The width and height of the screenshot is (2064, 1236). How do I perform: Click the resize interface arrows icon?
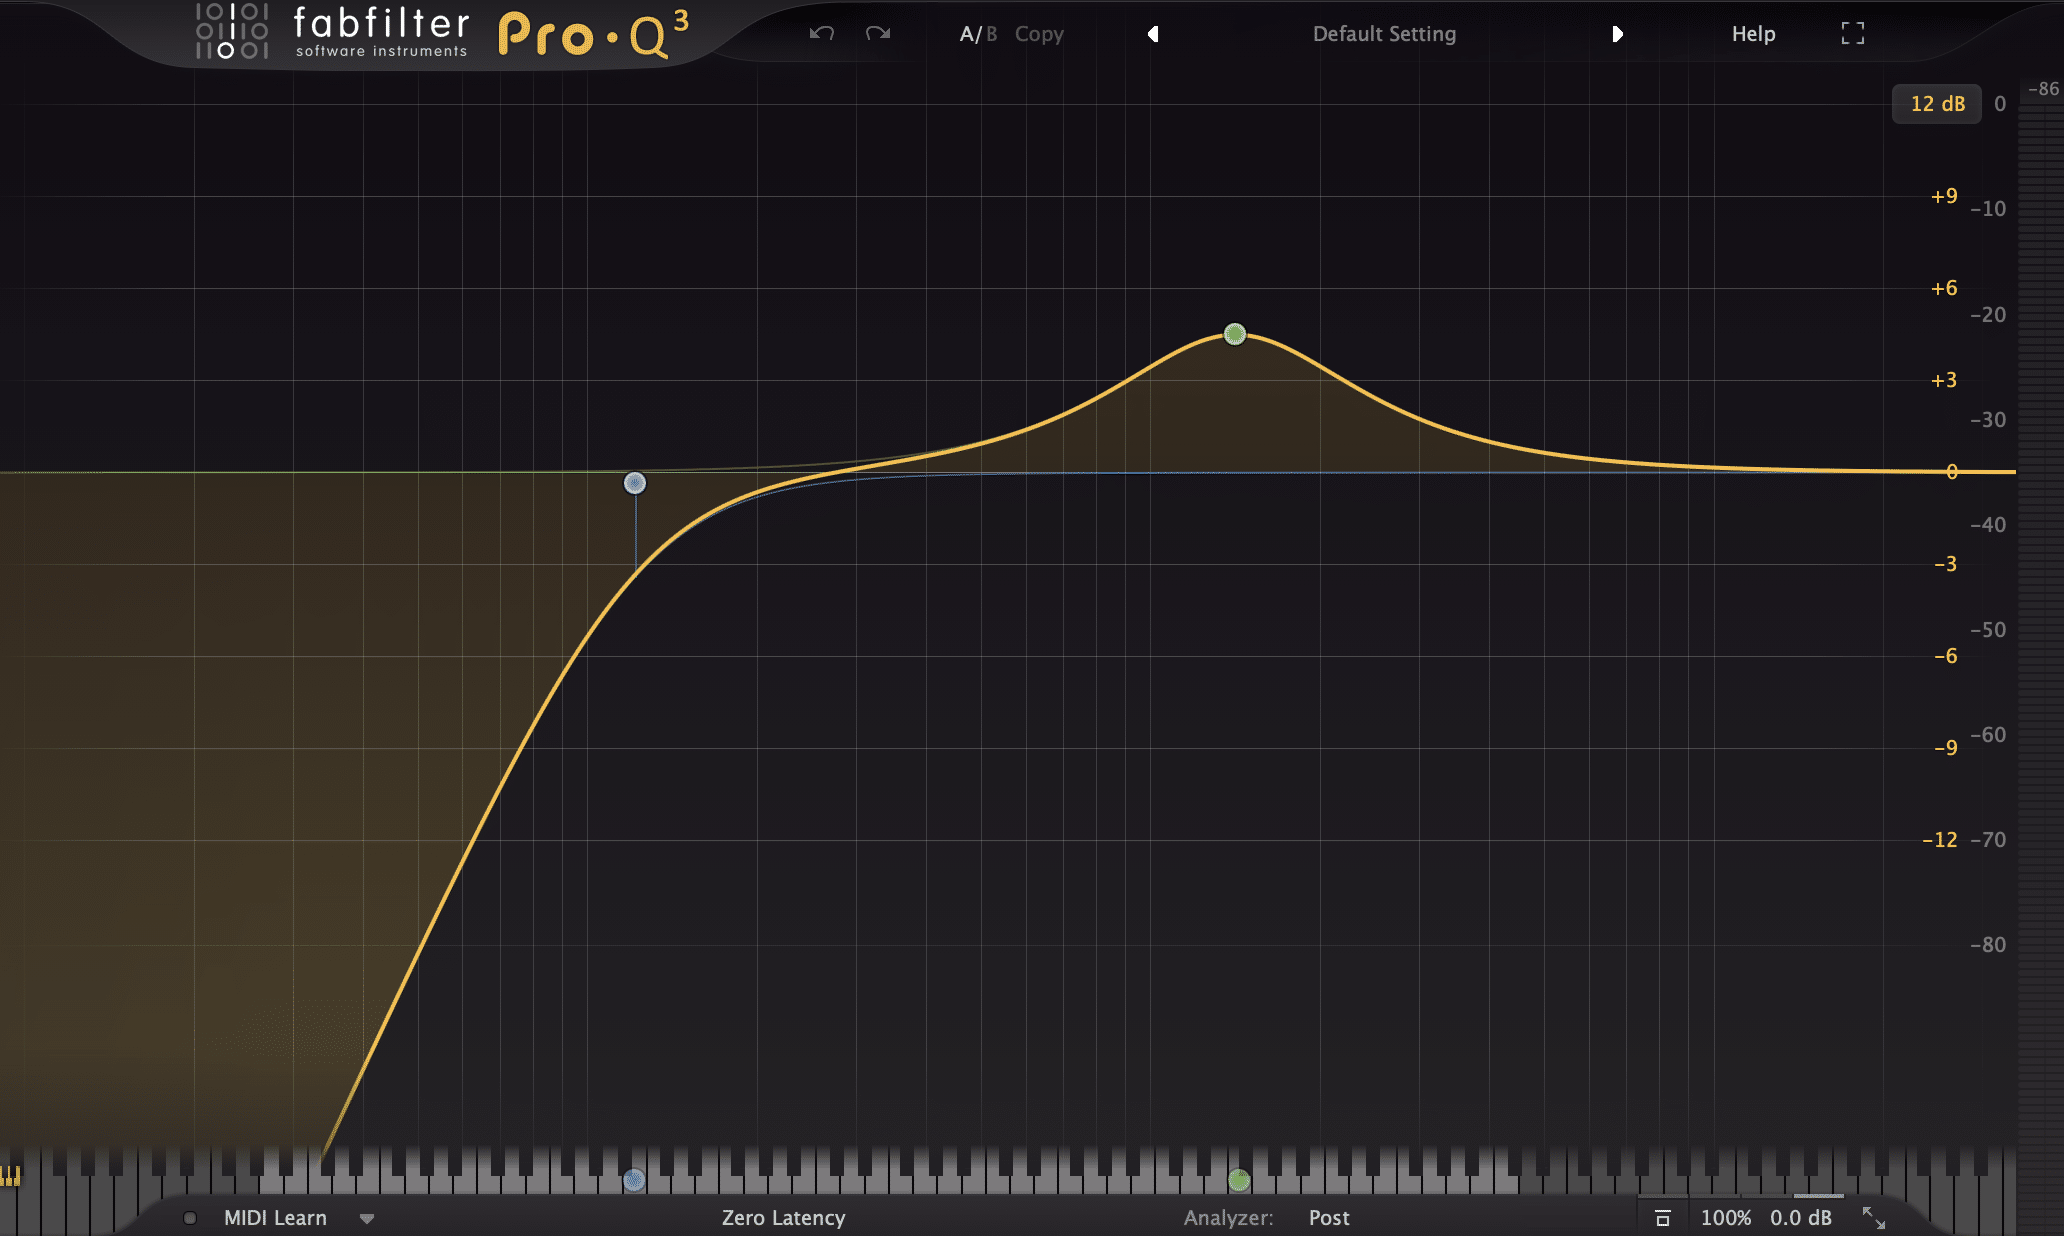(x=1873, y=1218)
